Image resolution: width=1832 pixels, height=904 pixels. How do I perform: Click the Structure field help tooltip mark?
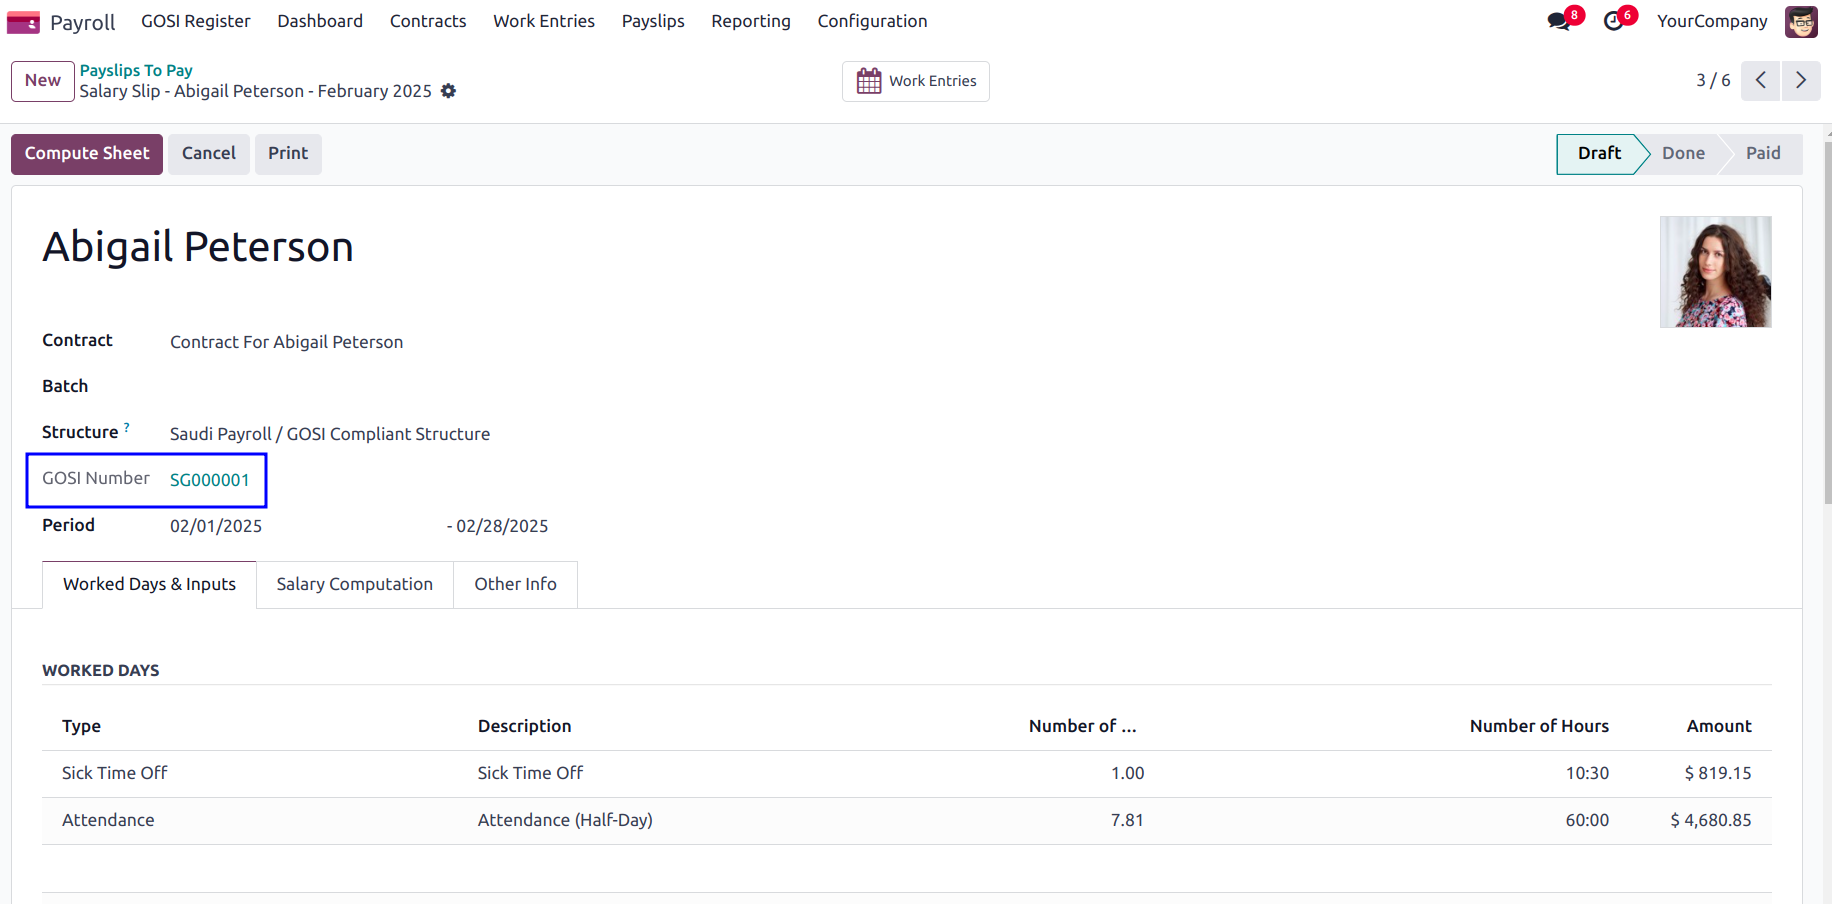click(127, 427)
